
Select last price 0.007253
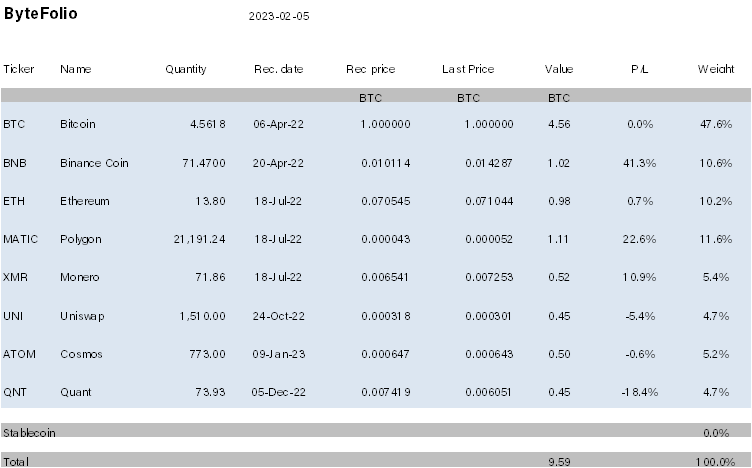click(x=489, y=277)
